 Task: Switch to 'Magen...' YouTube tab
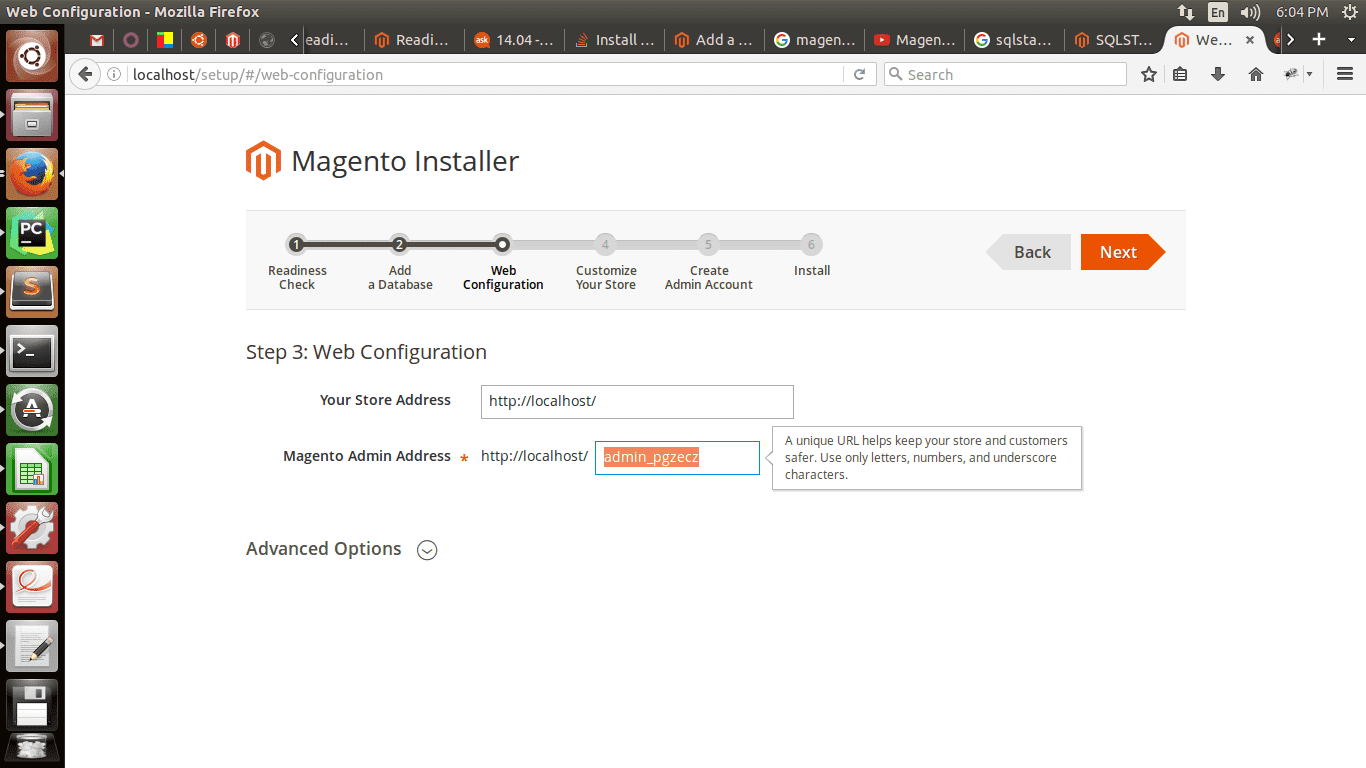(915, 40)
